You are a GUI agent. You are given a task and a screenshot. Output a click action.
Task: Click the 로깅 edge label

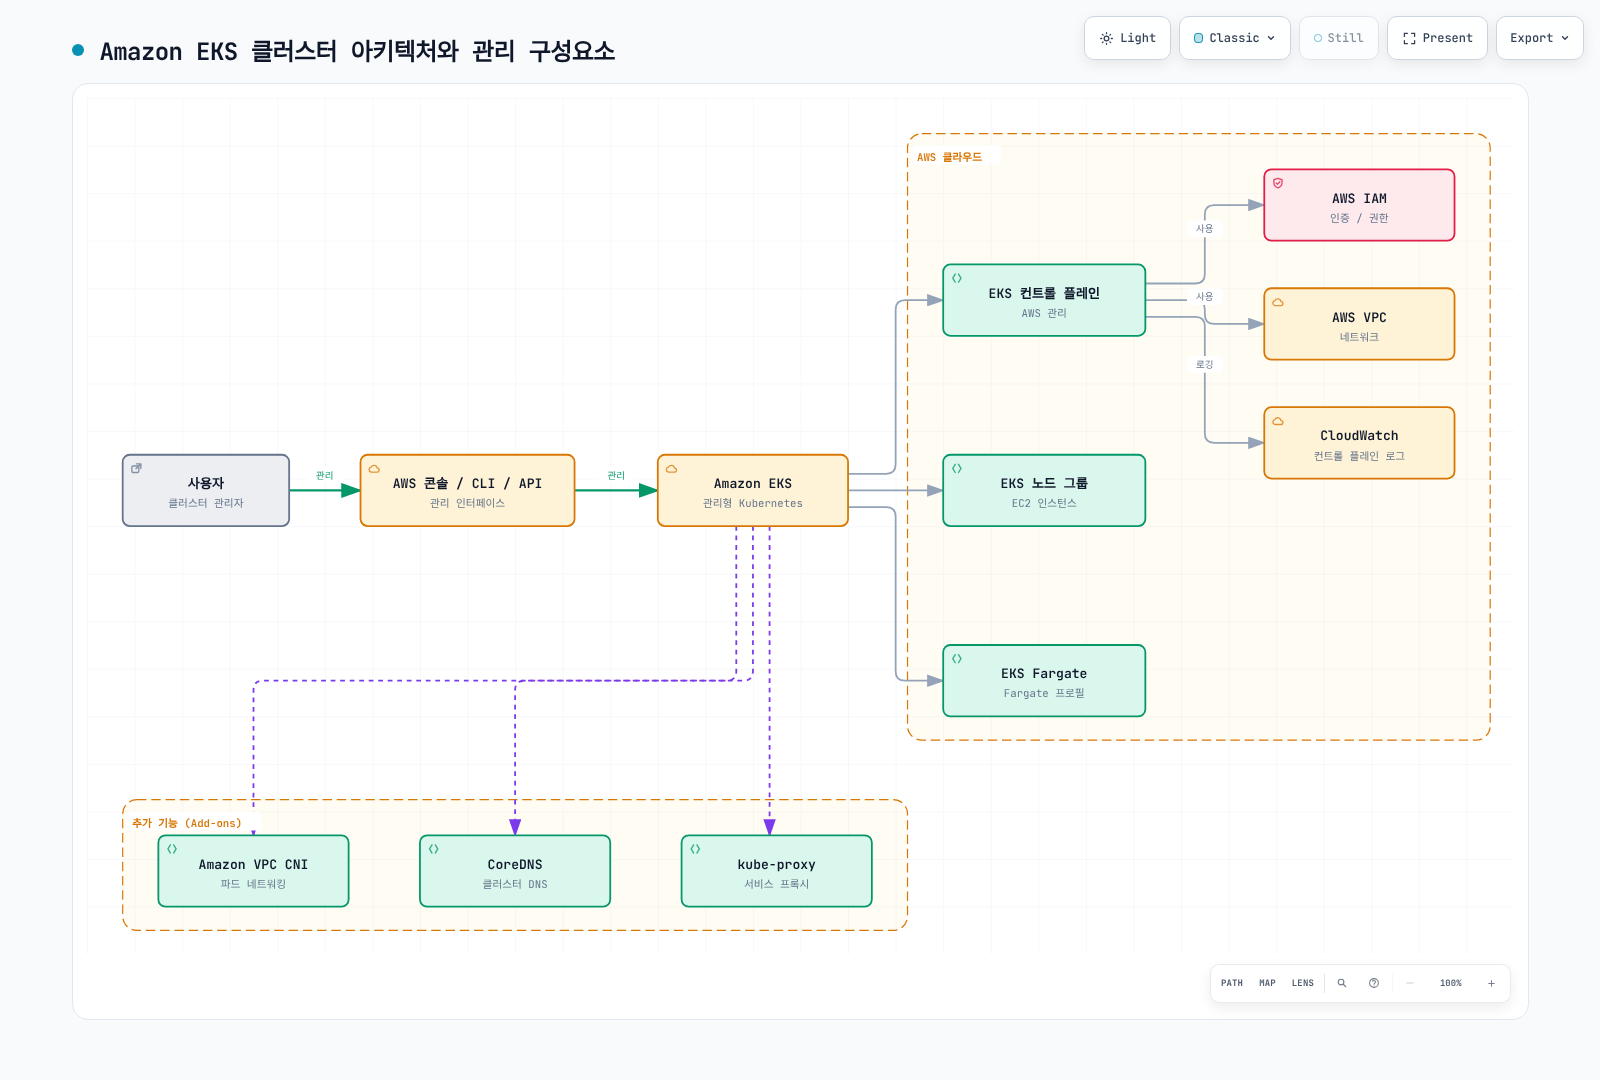pyautogui.click(x=1205, y=365)
